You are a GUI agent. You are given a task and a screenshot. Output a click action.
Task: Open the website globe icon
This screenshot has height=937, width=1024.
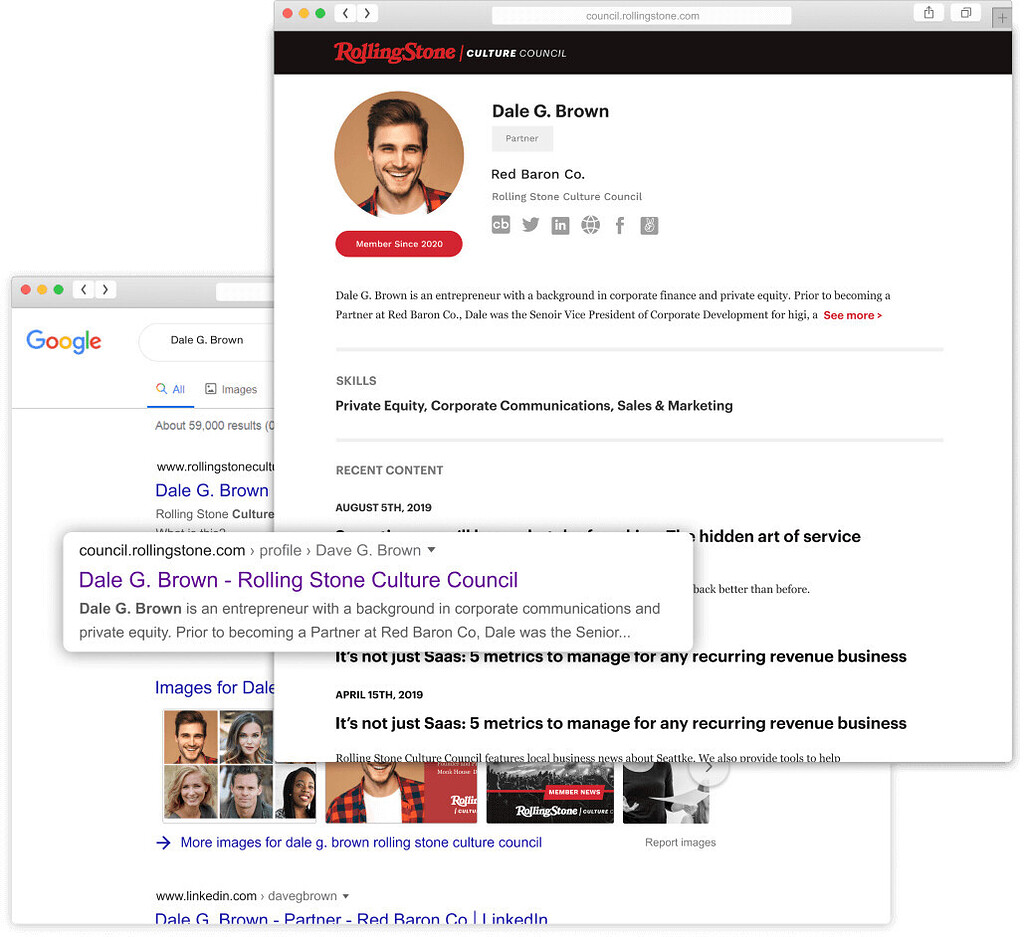(592, 225)
